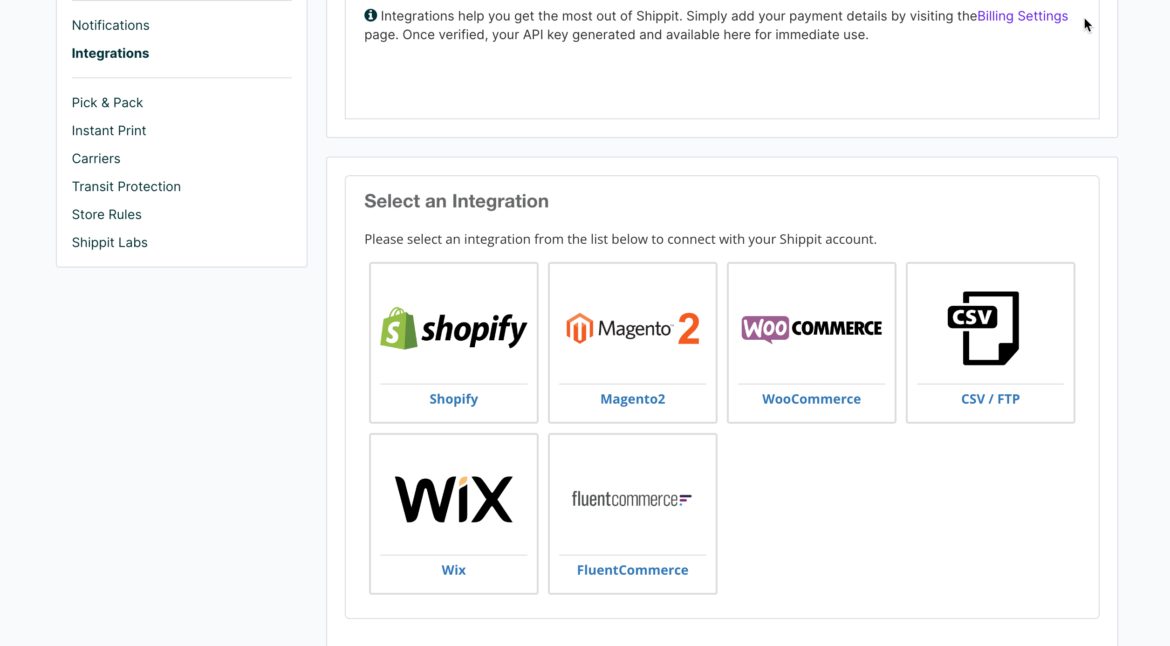Click the info icon beside Integrations text
This screenshot has height=646, width=1170.
tap(371, 16)
